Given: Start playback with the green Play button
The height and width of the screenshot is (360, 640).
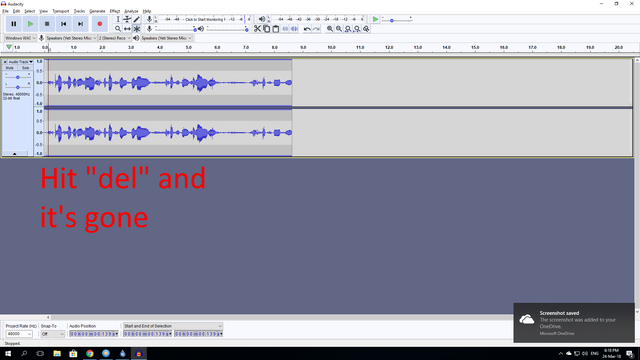Looking at the screenshot, I should coord(30,24).
